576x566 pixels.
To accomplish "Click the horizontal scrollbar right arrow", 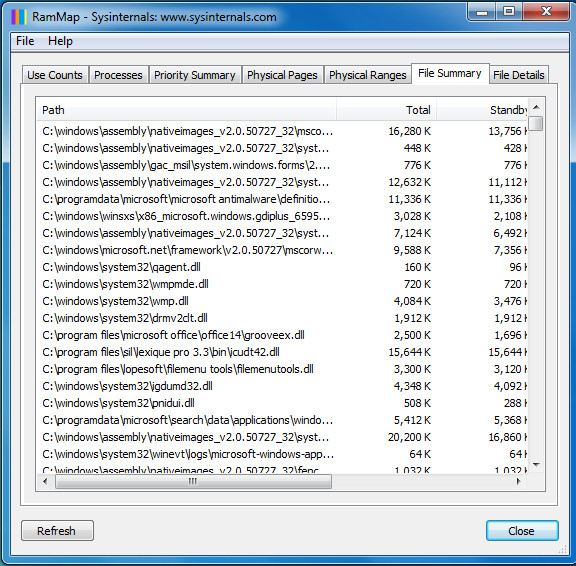I will [519, 481].
